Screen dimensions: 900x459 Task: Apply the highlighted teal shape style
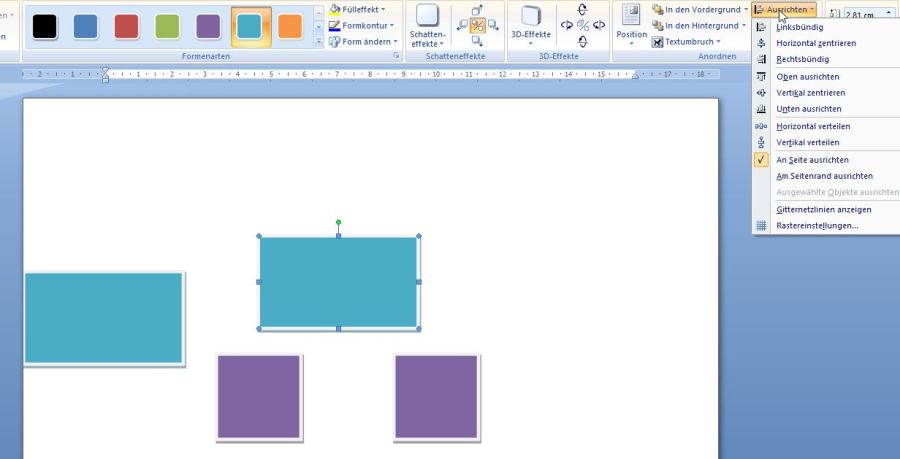pos(249,26)
